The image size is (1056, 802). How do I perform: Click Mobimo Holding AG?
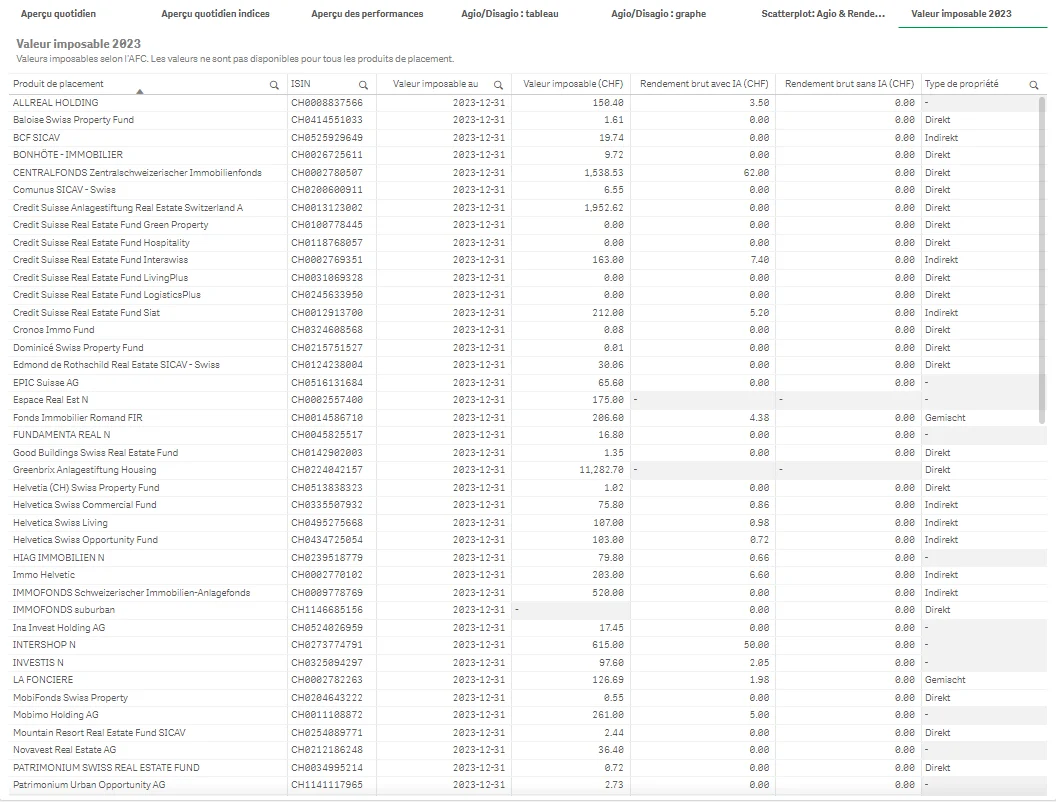(x=55, y=715)
